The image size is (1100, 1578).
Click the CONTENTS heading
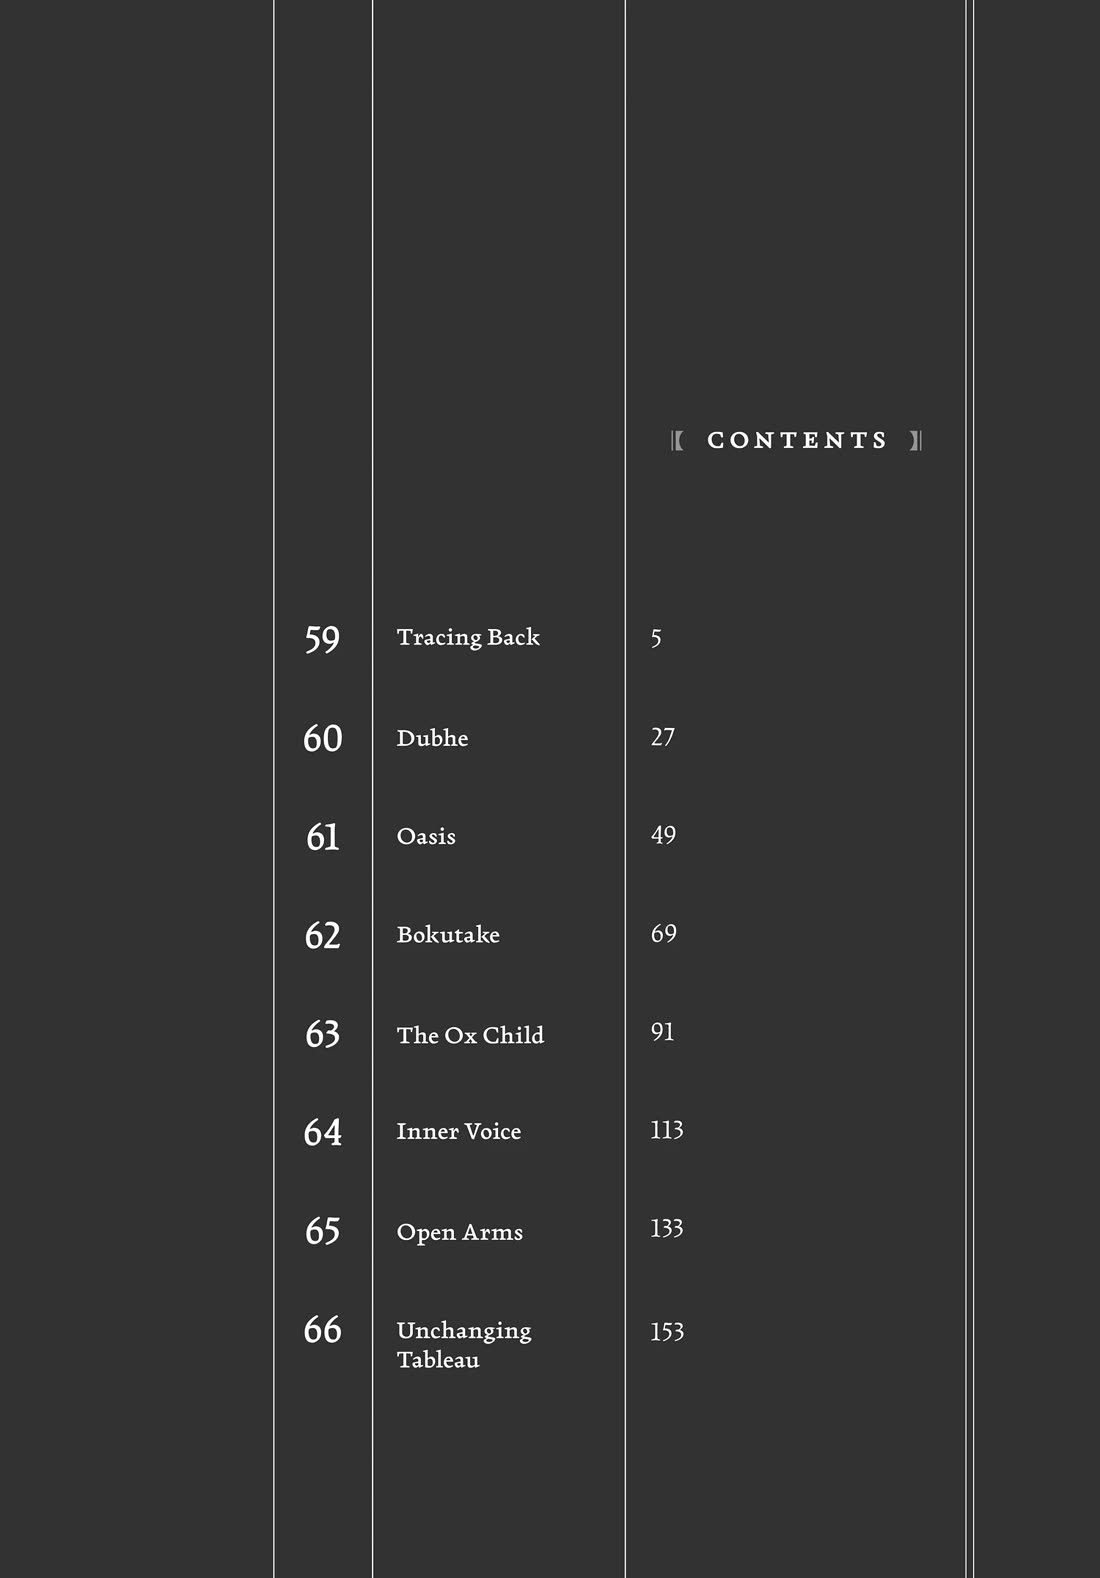pyautogui.click(x=797, y=441)
